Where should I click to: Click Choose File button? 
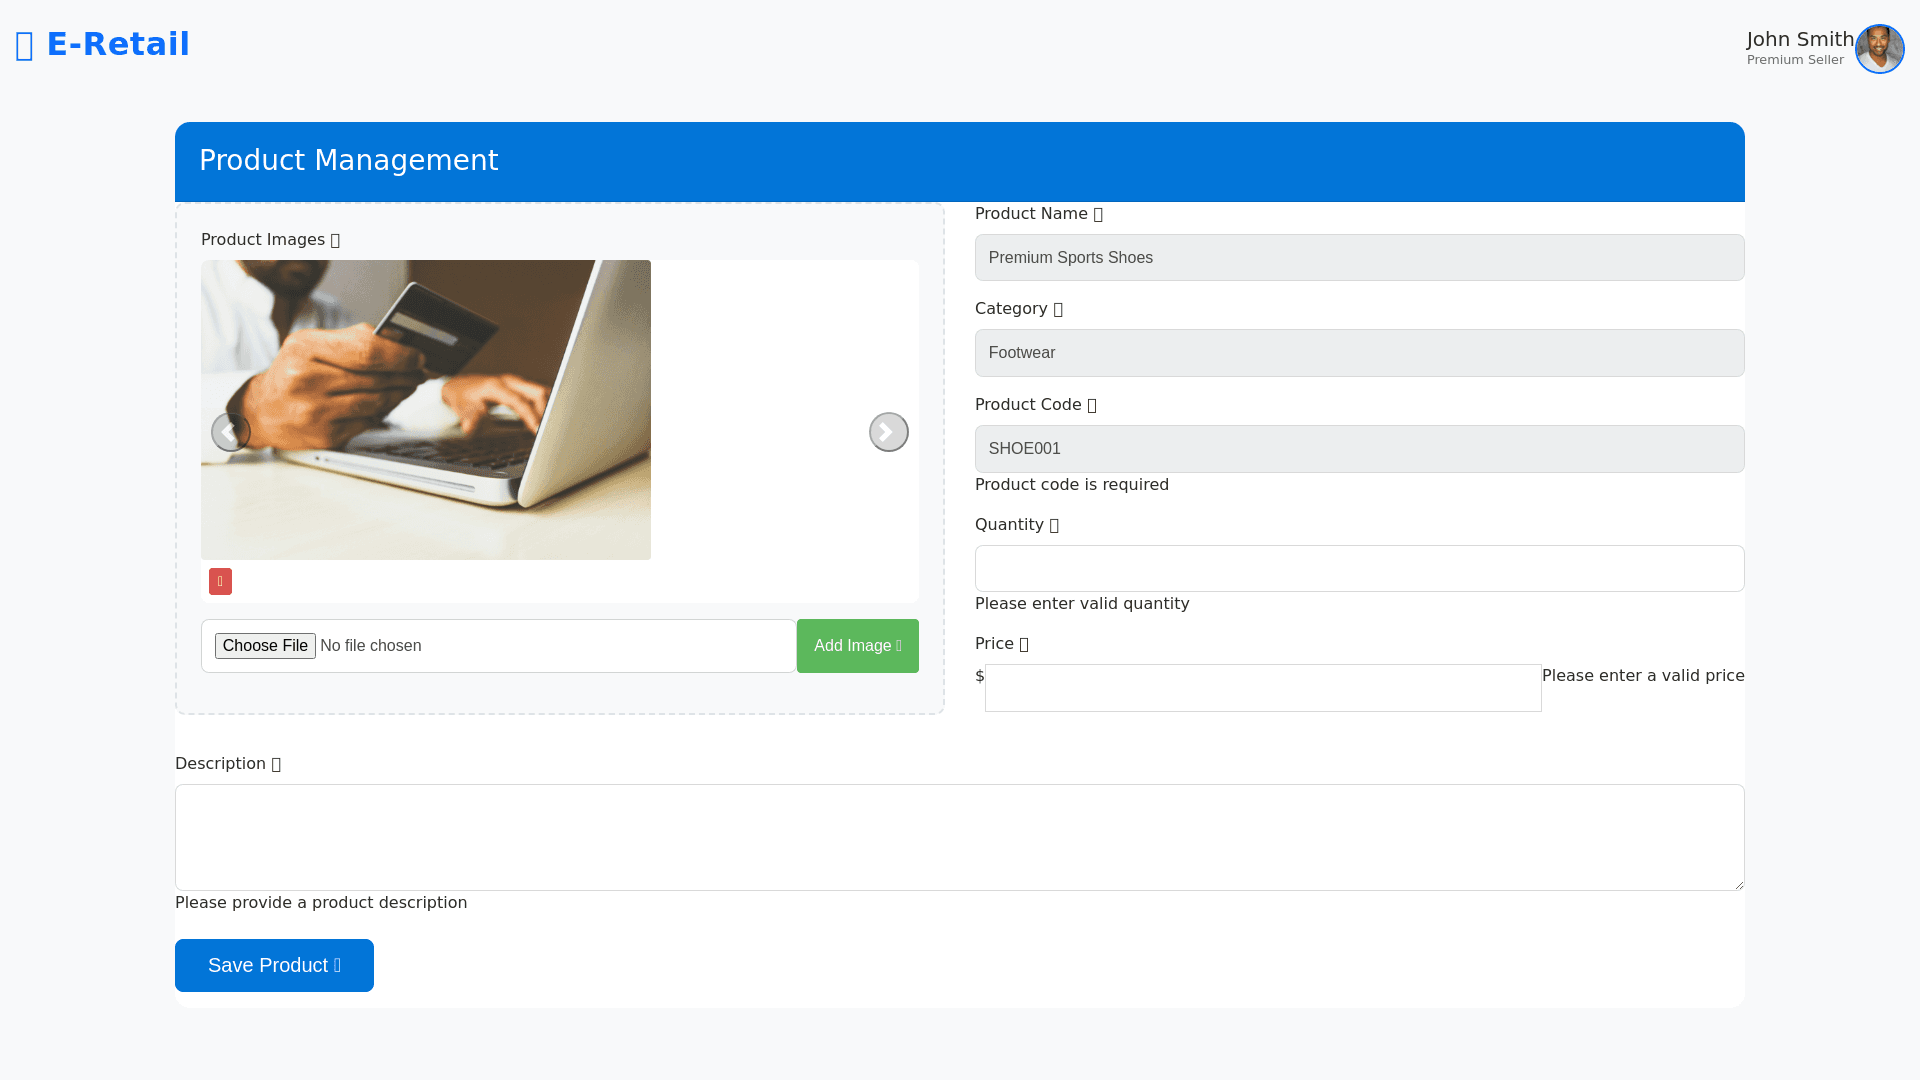(265, 646)
